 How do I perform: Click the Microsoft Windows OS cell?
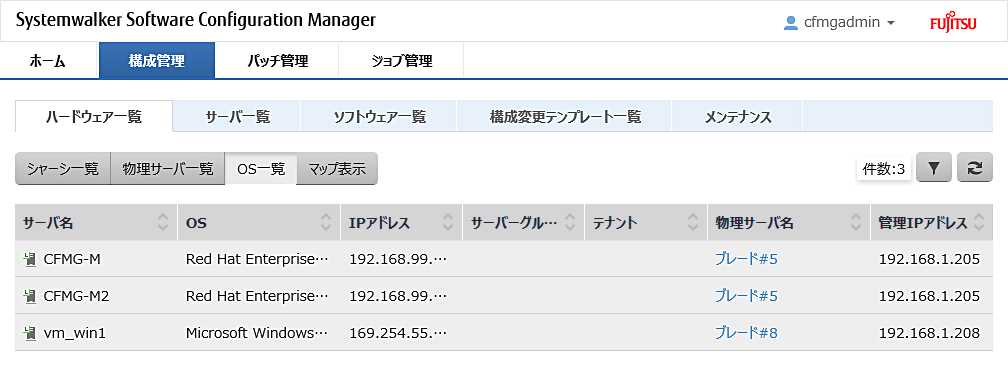(x=257, y=332)
